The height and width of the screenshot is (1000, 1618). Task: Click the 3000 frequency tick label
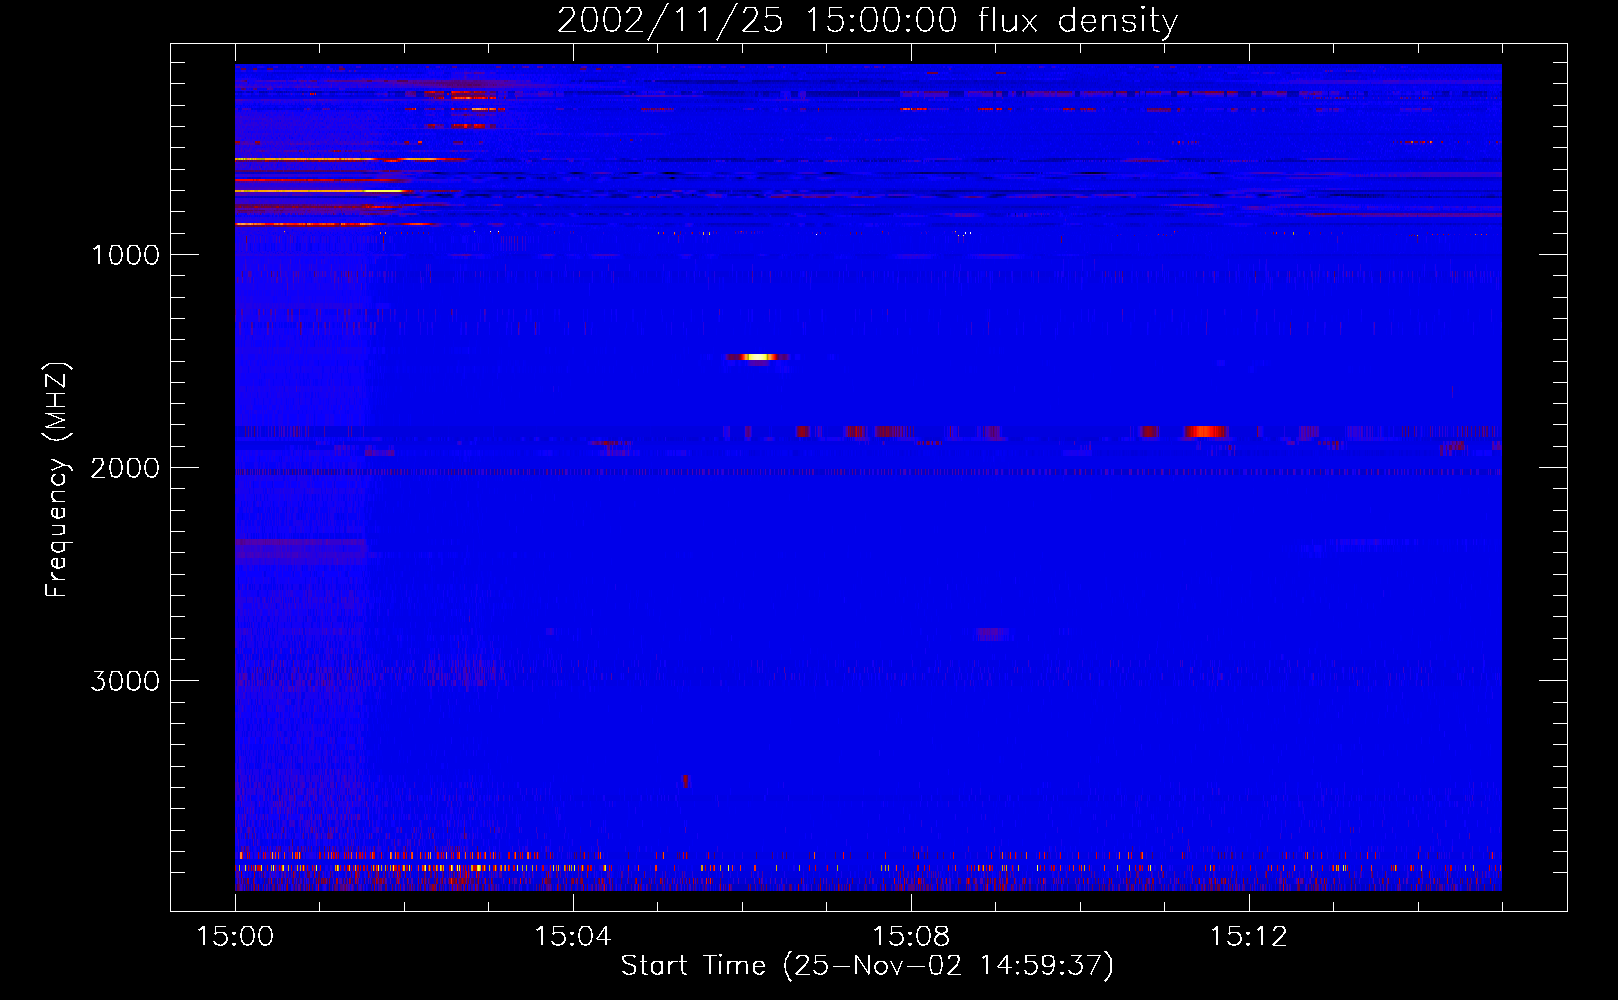pyautogui.click(x=125, y=681)
